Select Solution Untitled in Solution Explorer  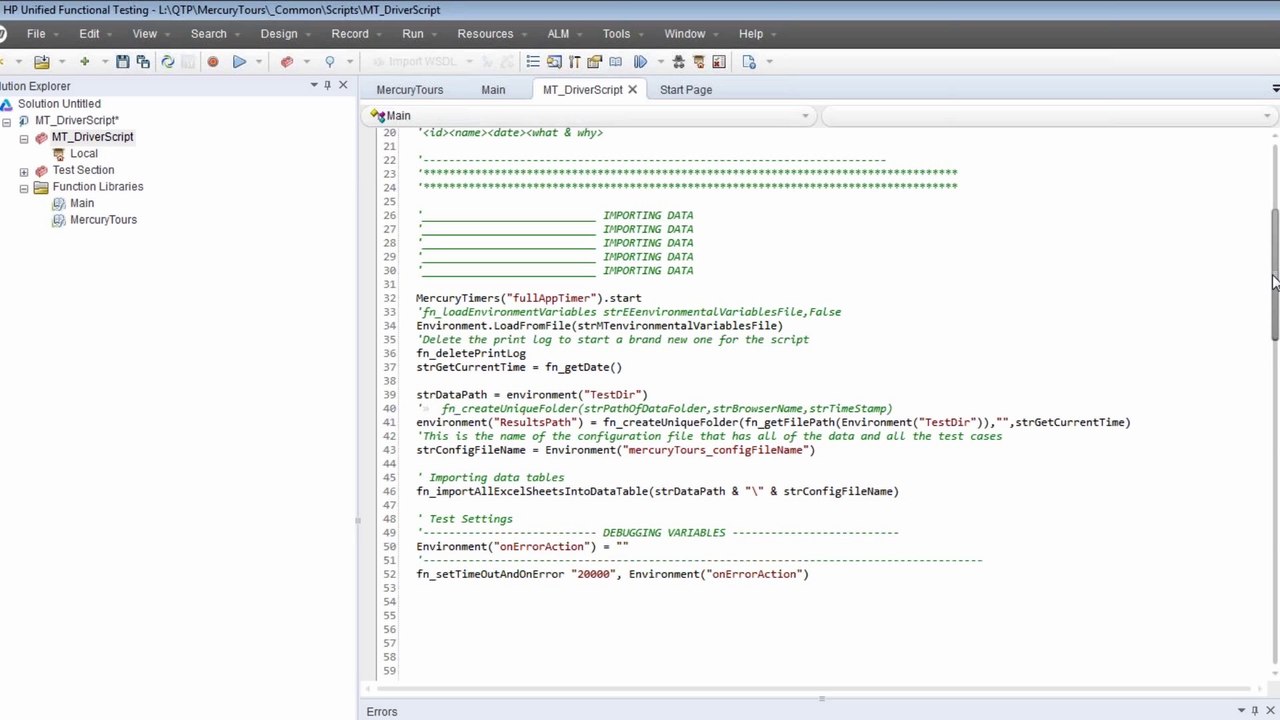pyautogui.click(x=59, y=104)
